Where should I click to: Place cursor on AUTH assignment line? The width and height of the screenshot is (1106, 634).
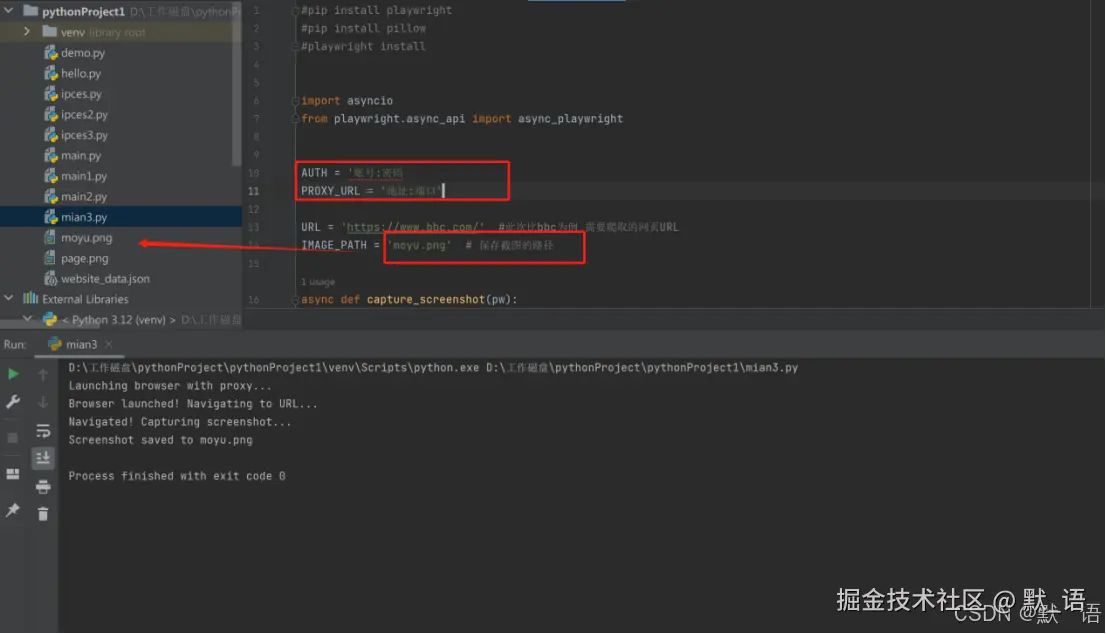(352, 173)
